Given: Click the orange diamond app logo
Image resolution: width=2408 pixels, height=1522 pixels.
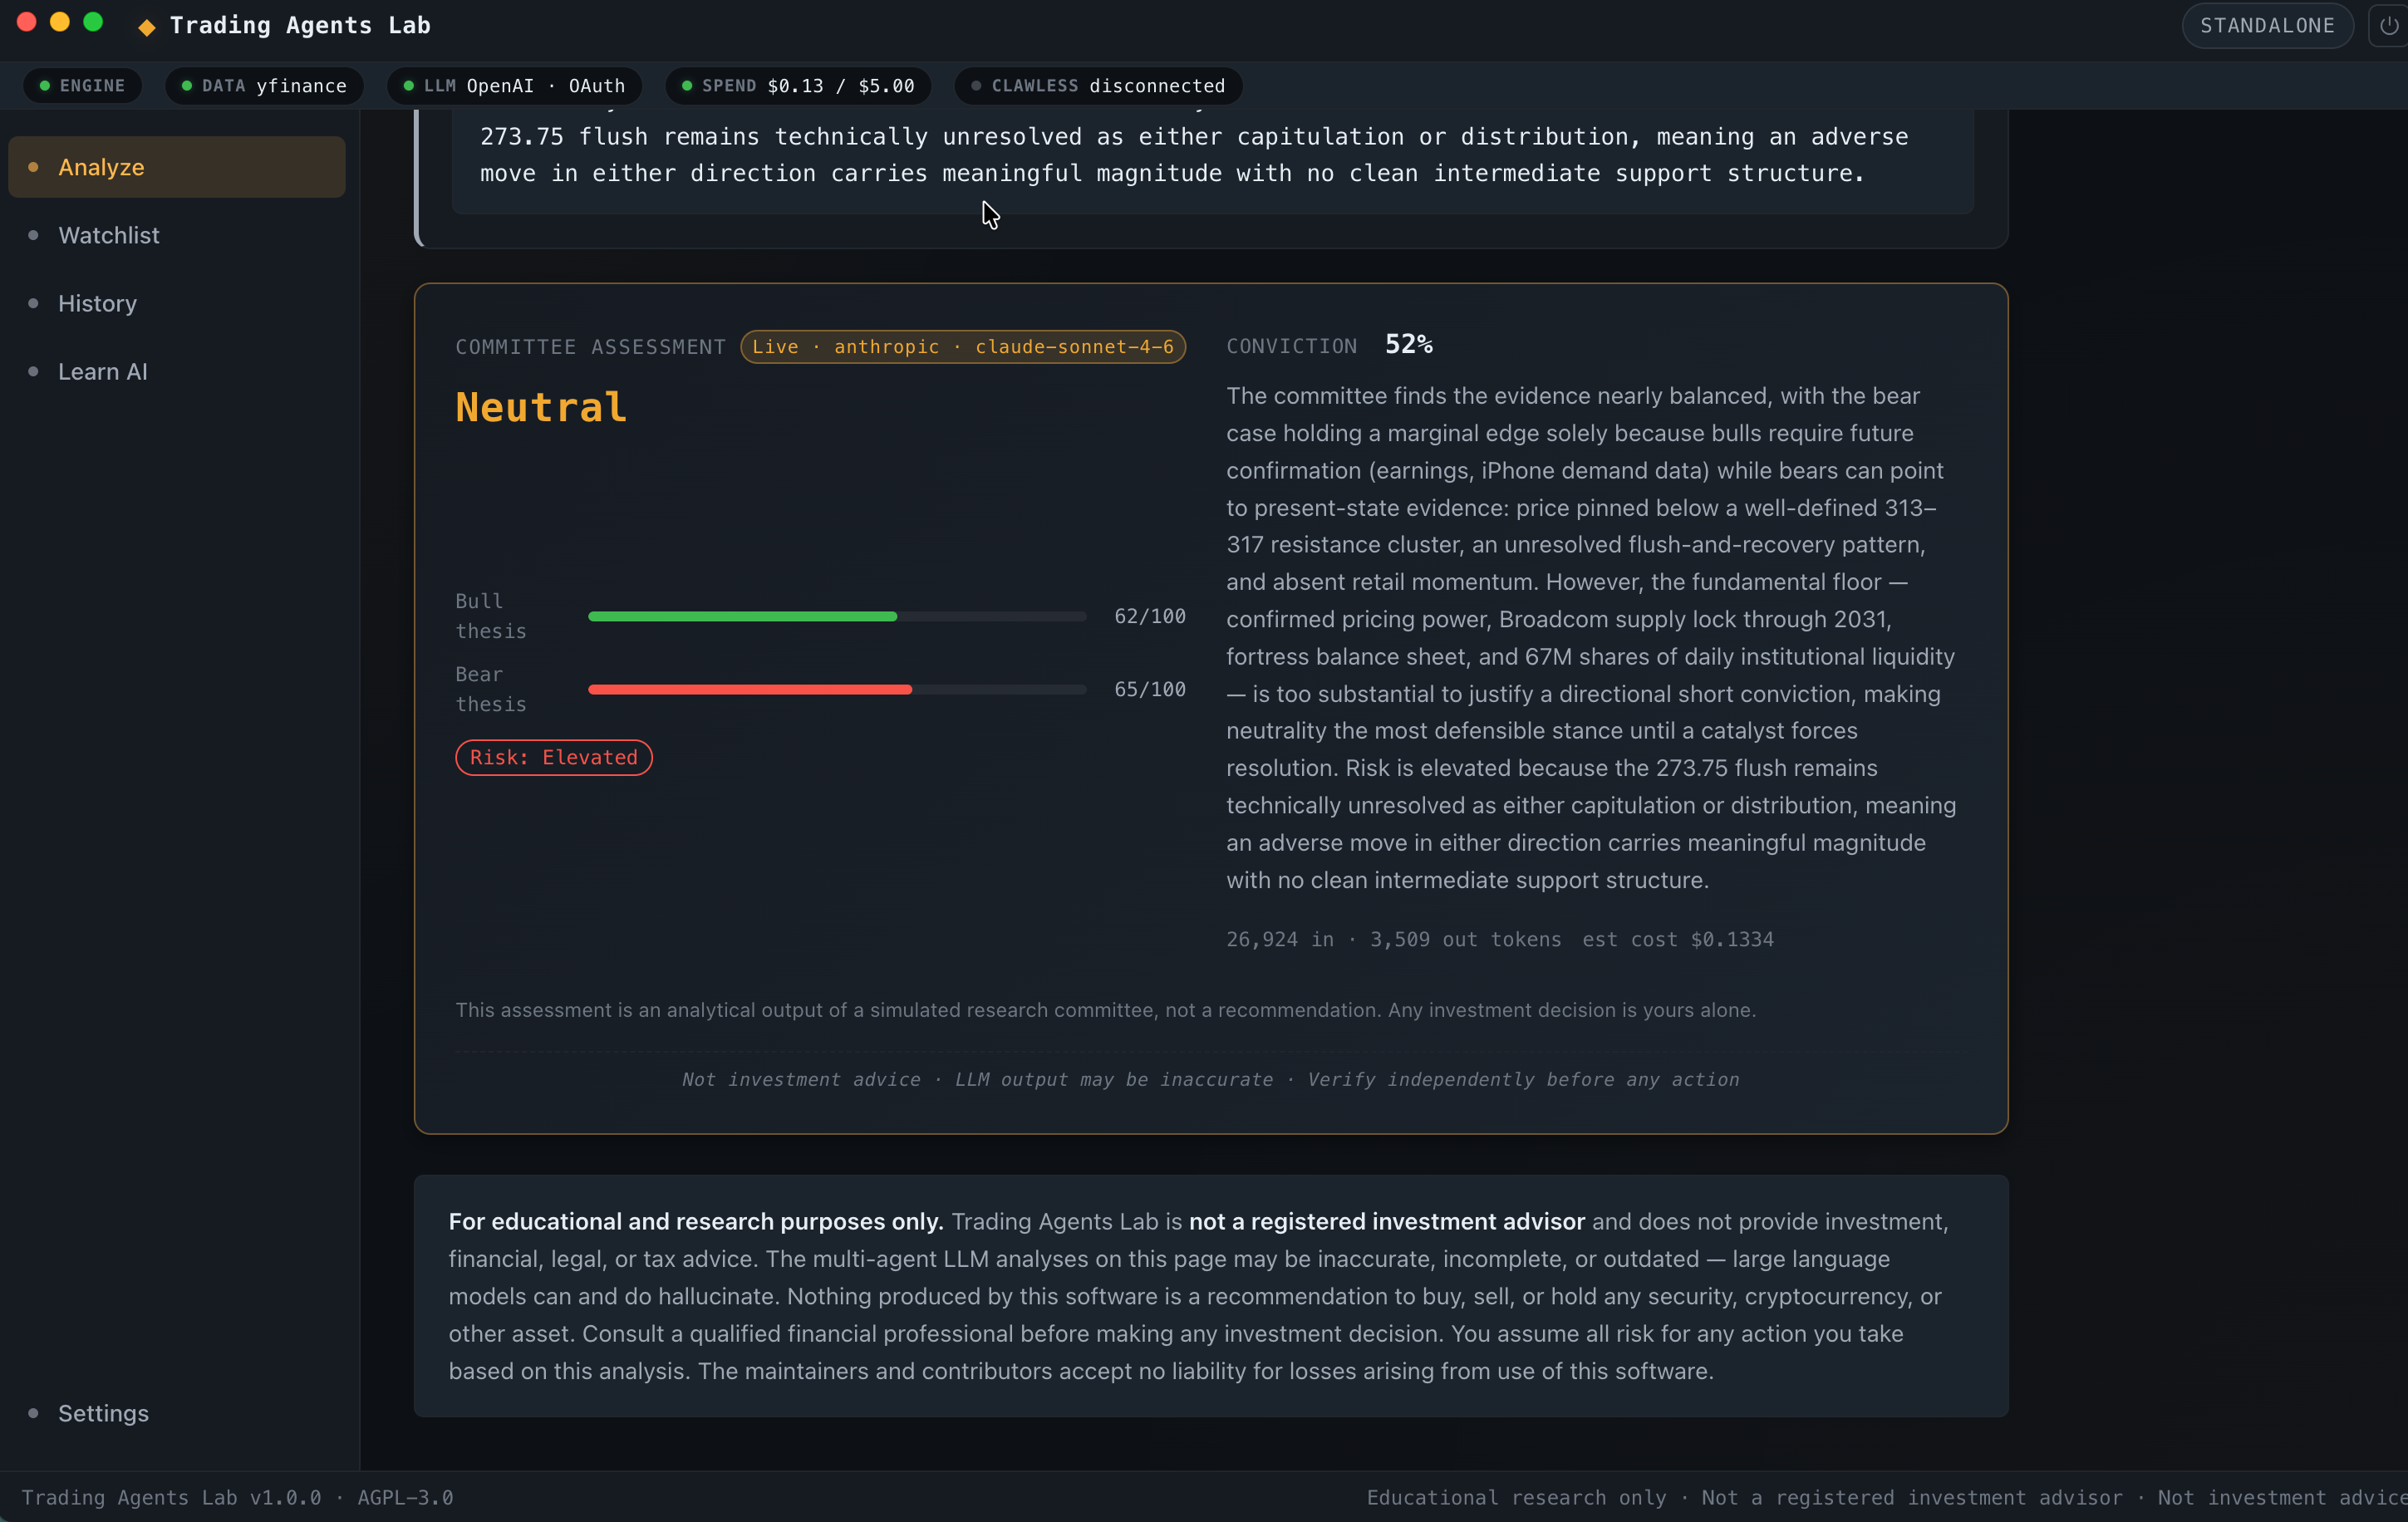Looking at the screenshot, I should (147, 27).
